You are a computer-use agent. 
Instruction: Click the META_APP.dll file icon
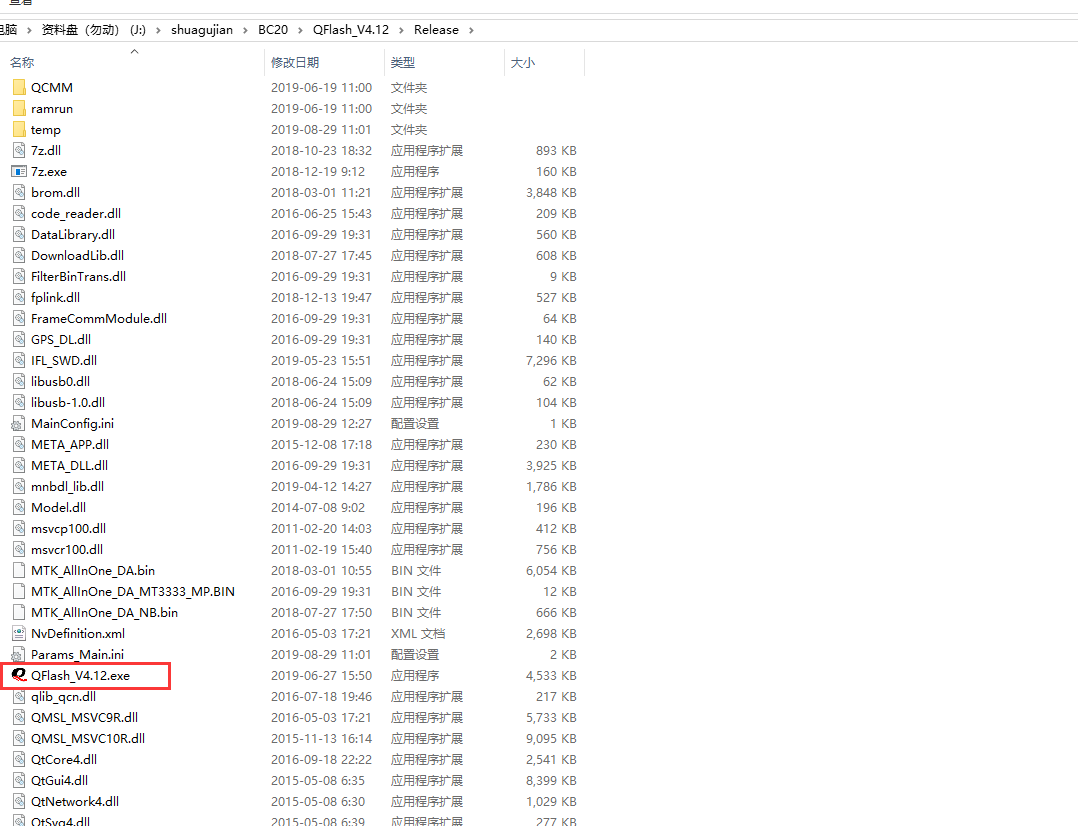pos(19,445)
